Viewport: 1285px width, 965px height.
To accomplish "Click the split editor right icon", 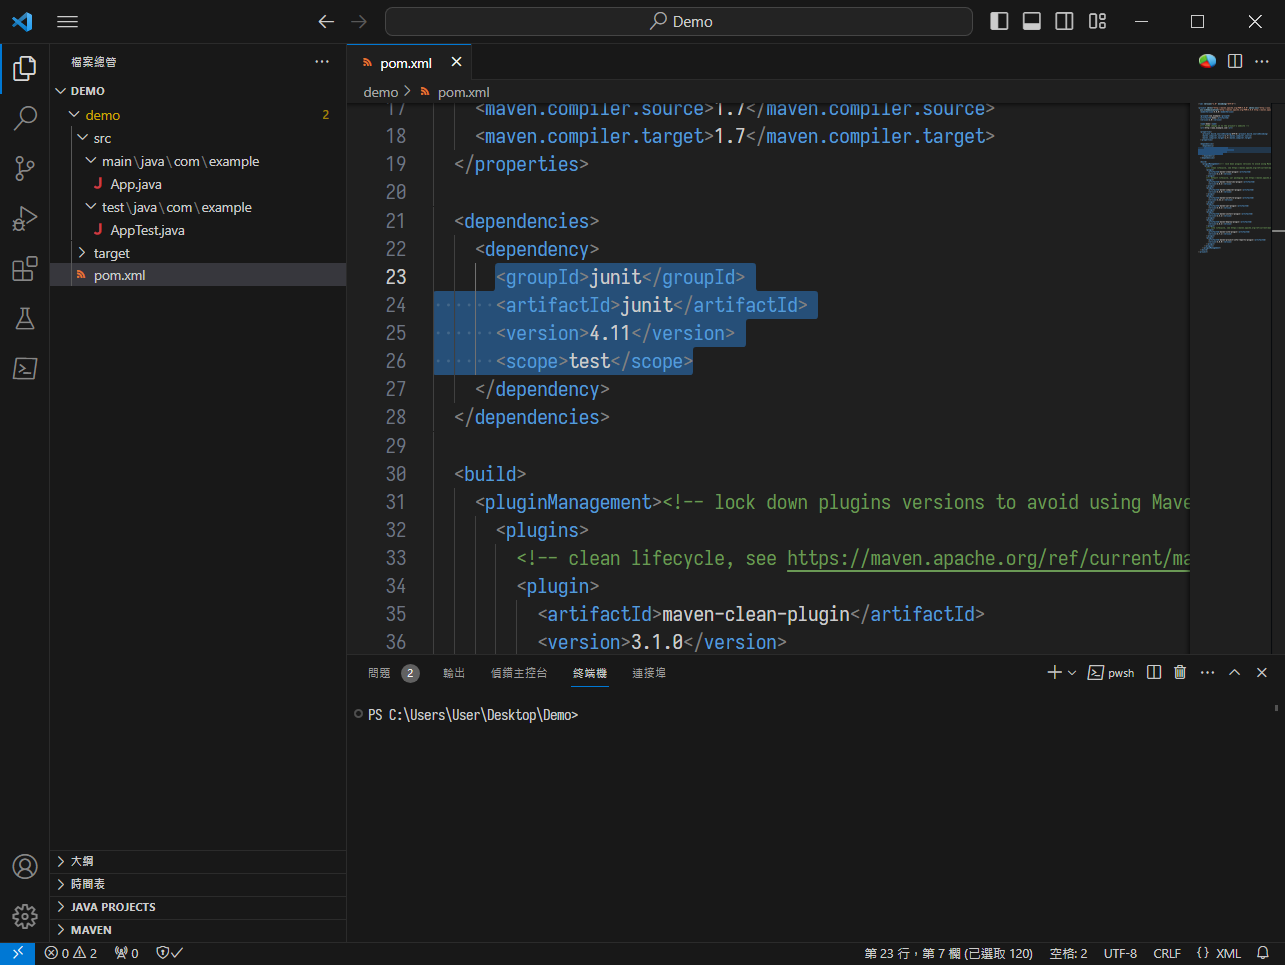I will 1235,62.
